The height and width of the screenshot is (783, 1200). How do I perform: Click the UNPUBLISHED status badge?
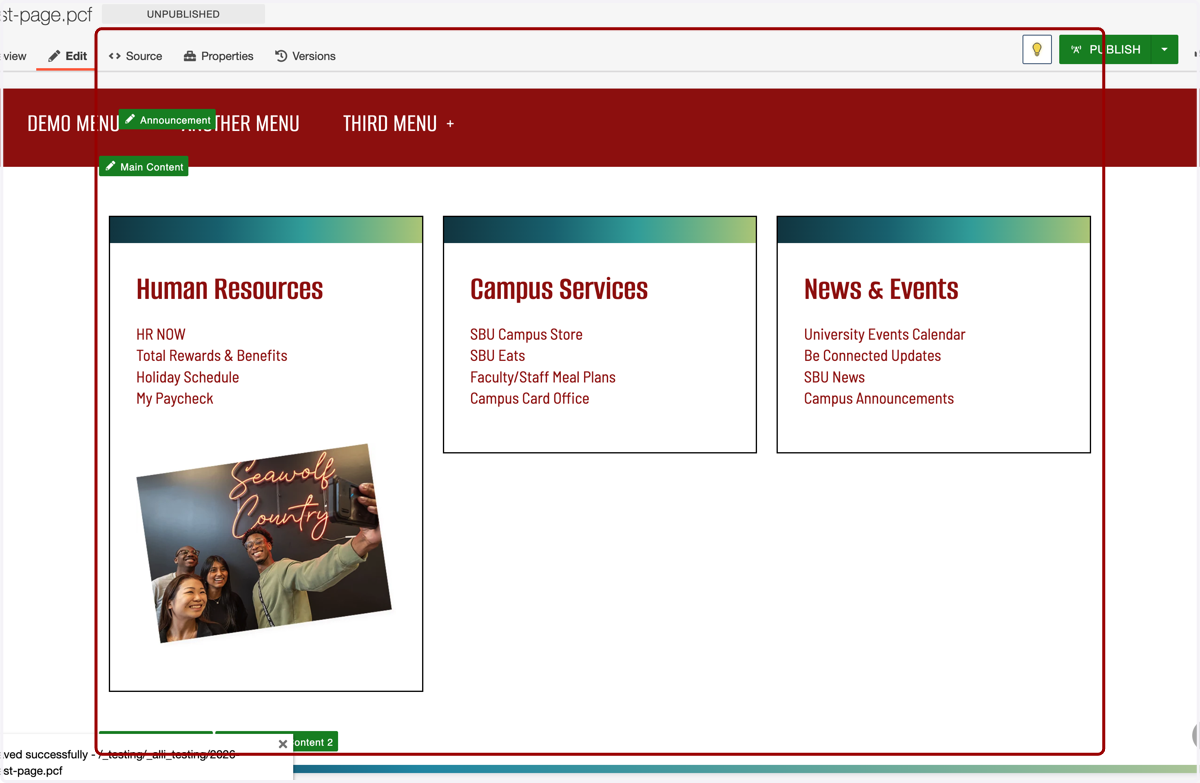(183, 14)
